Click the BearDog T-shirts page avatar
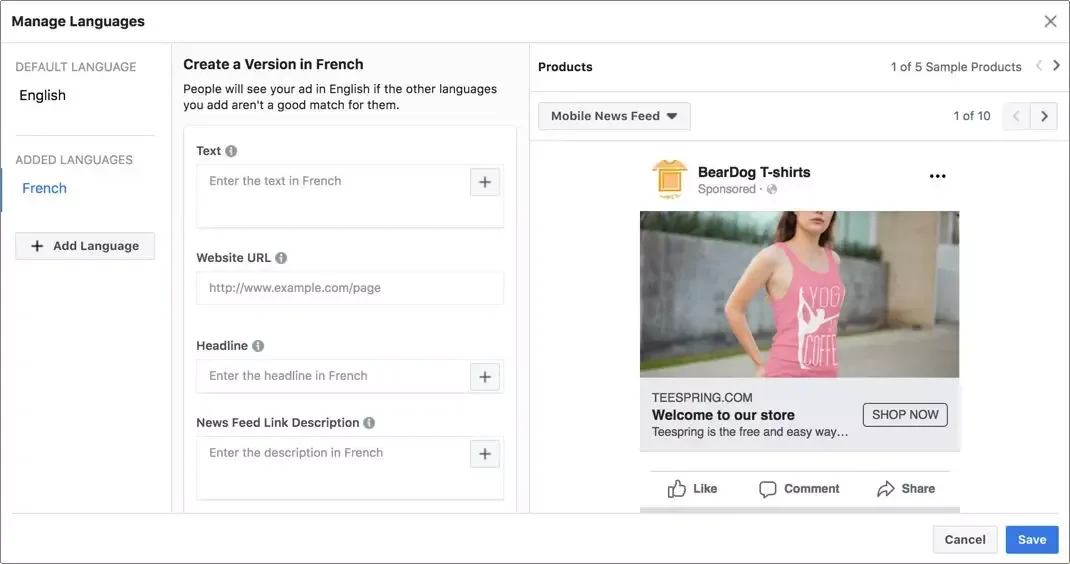The width and height of the screenshot is (1070, 564). pyautogui.click(x=669, y=179)
